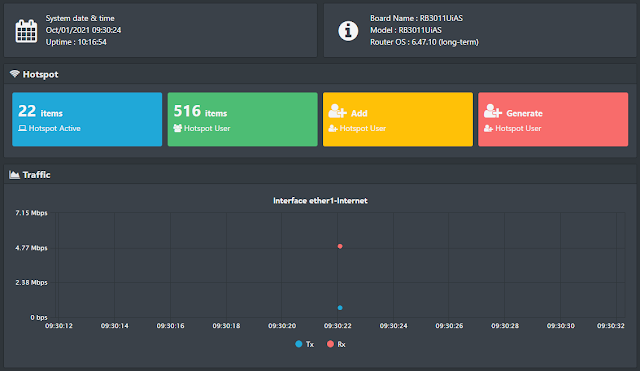Viewport: 640px width, 371px height.
Task: Click the Hotspot section heading
Action: pyautogui.click(x=40, y=74)
